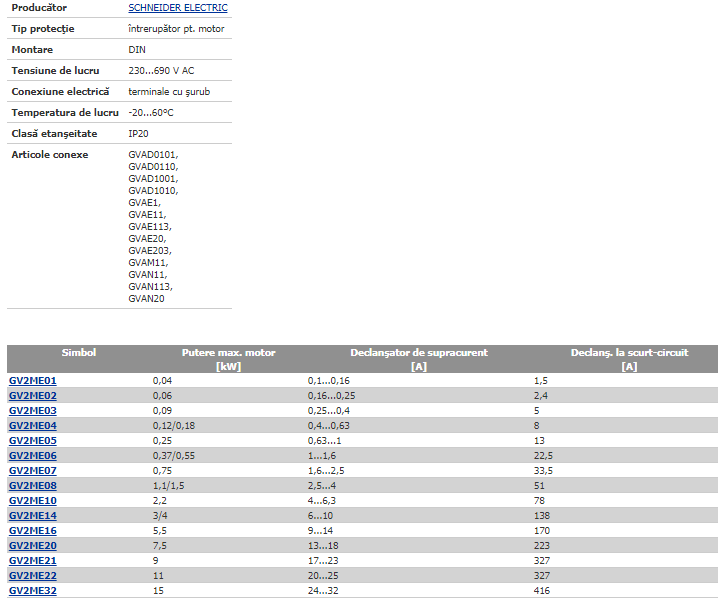Click the short-circuit value 138

click(x=541, y=516)
